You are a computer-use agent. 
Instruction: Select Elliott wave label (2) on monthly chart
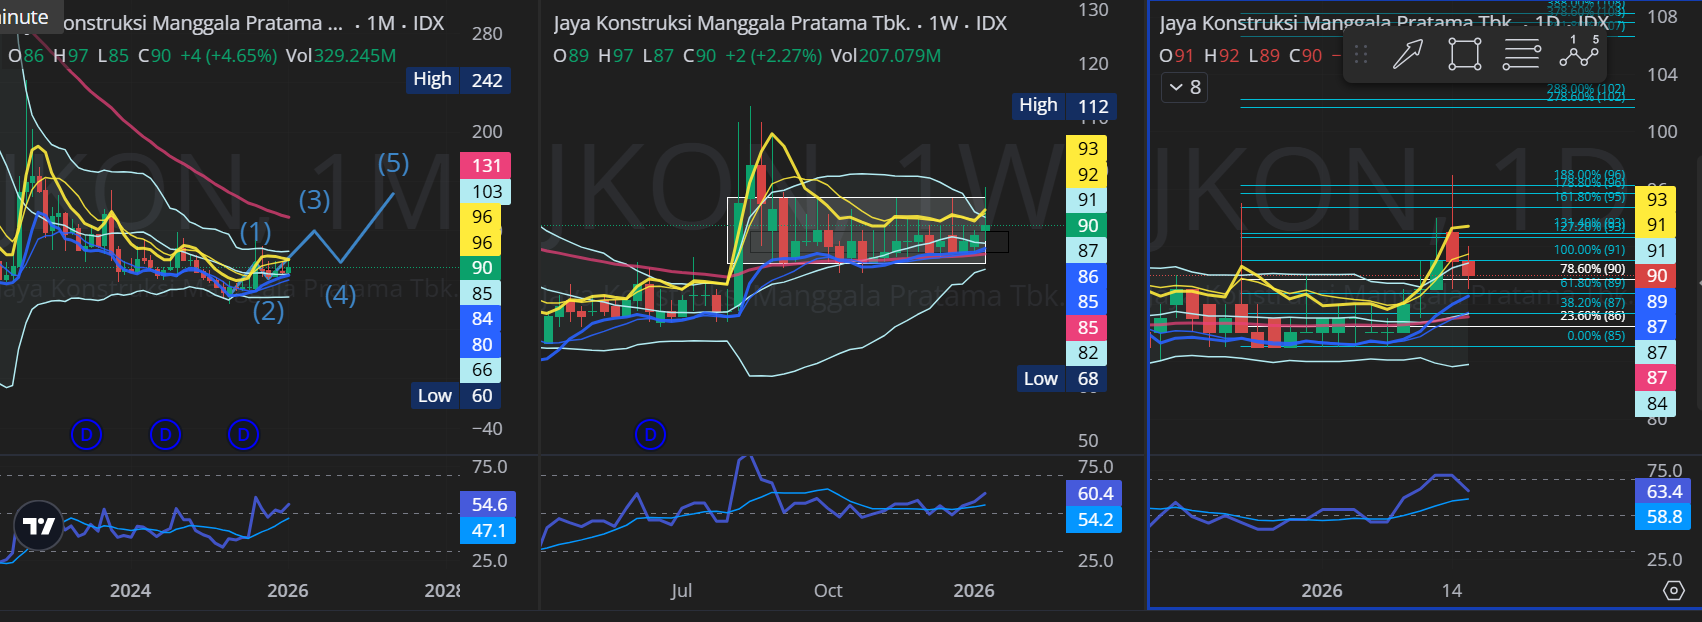click(x=268, y=311)
